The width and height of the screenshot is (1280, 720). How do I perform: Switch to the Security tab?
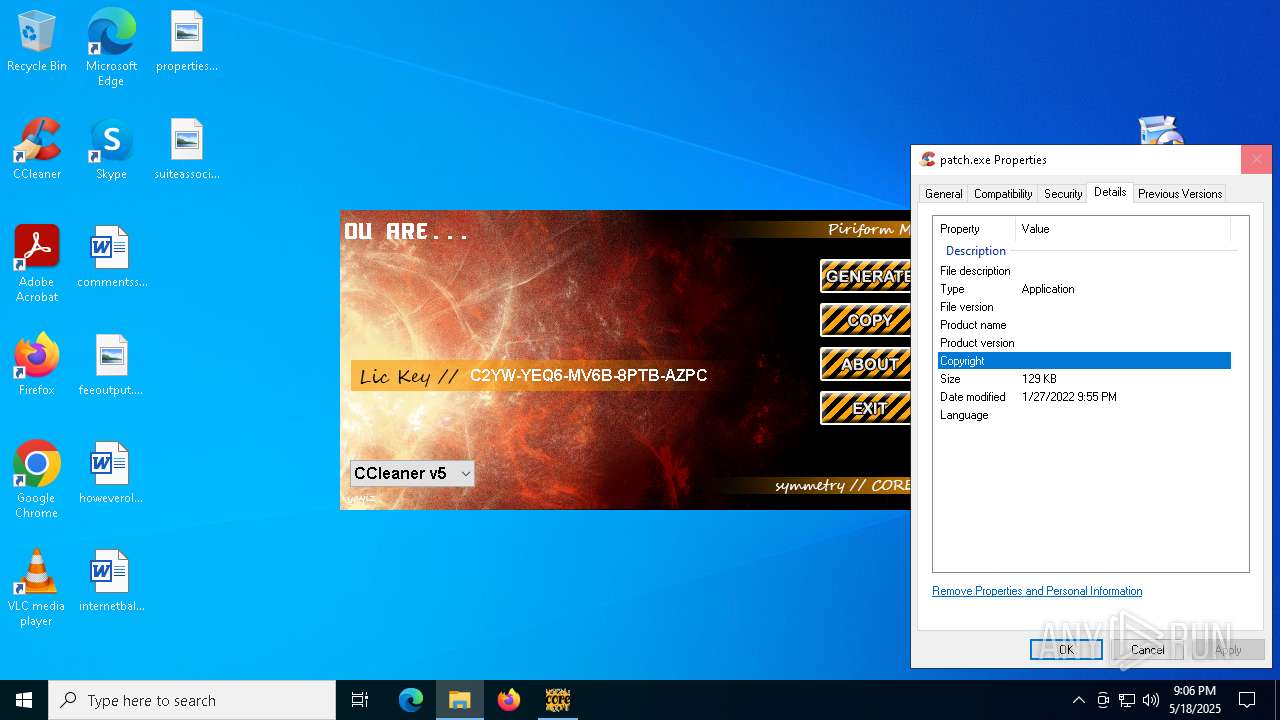point(1063,194)
